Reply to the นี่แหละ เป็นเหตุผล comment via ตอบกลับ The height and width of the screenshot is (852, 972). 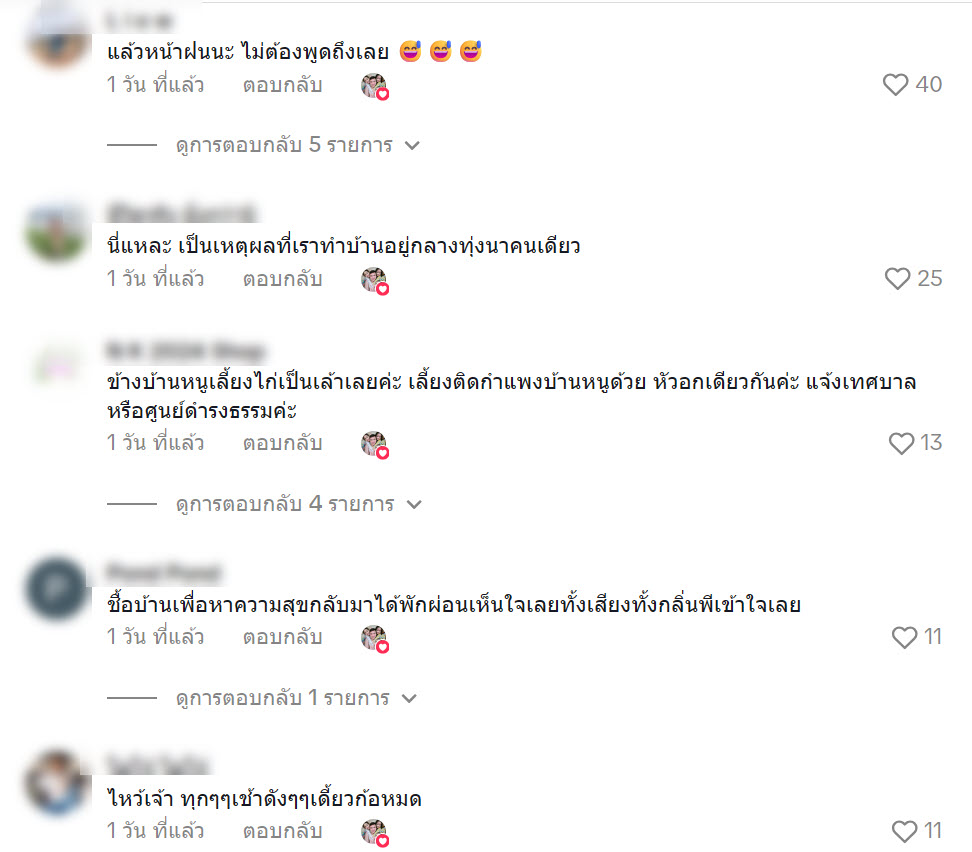click(x=282, y=279)
